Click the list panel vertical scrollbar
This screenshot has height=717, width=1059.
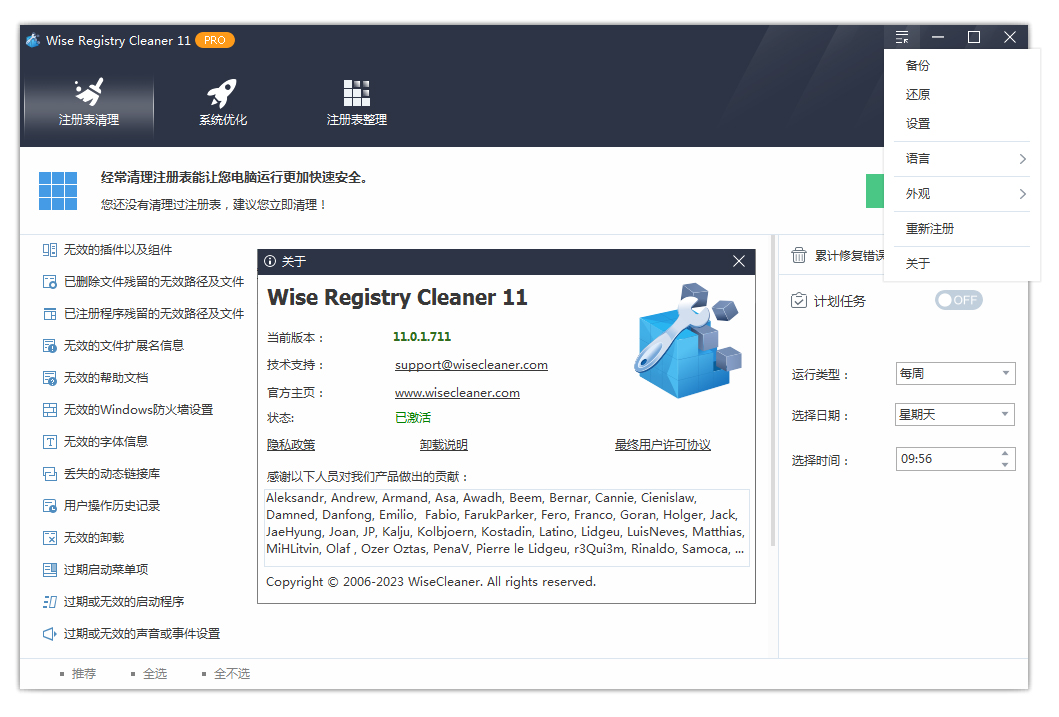coord(773,390)
